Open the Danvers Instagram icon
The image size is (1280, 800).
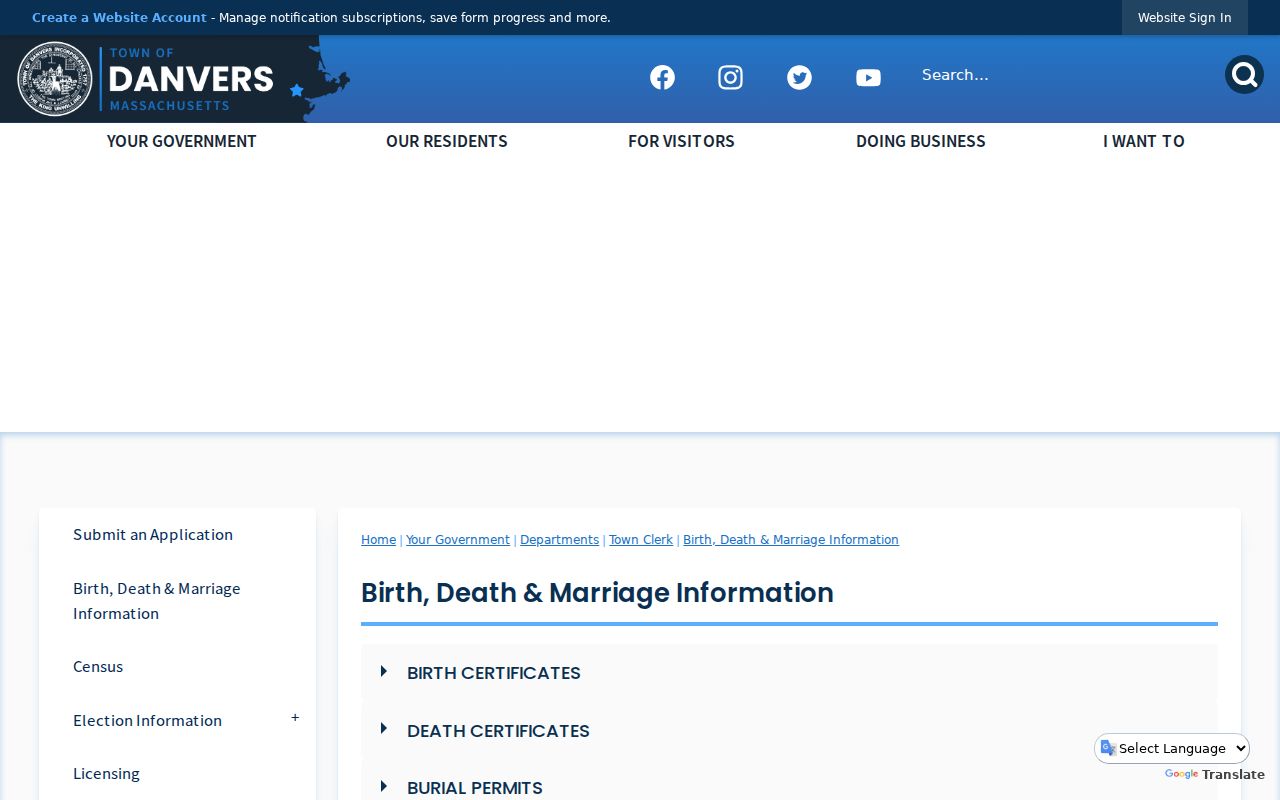tap(730, 77)
